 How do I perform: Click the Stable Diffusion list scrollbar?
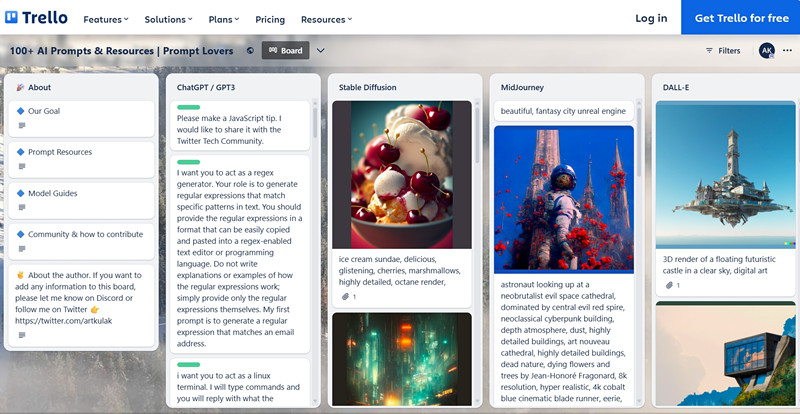click(x=477, y=135)
